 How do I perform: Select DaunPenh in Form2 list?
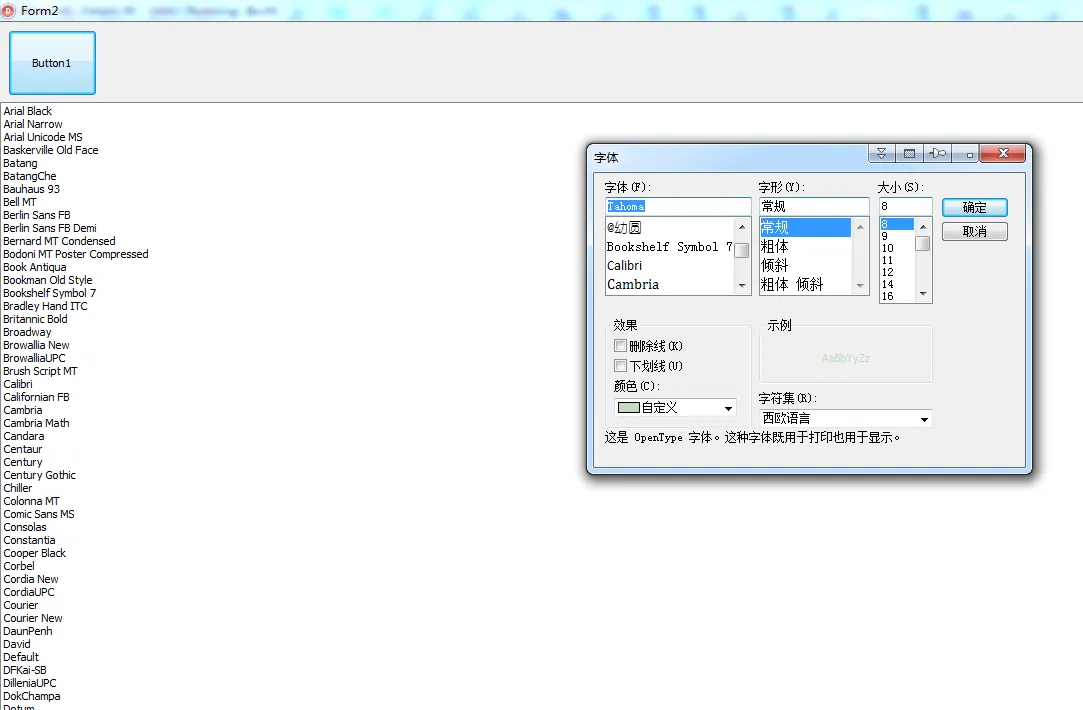tap(28, 631)
